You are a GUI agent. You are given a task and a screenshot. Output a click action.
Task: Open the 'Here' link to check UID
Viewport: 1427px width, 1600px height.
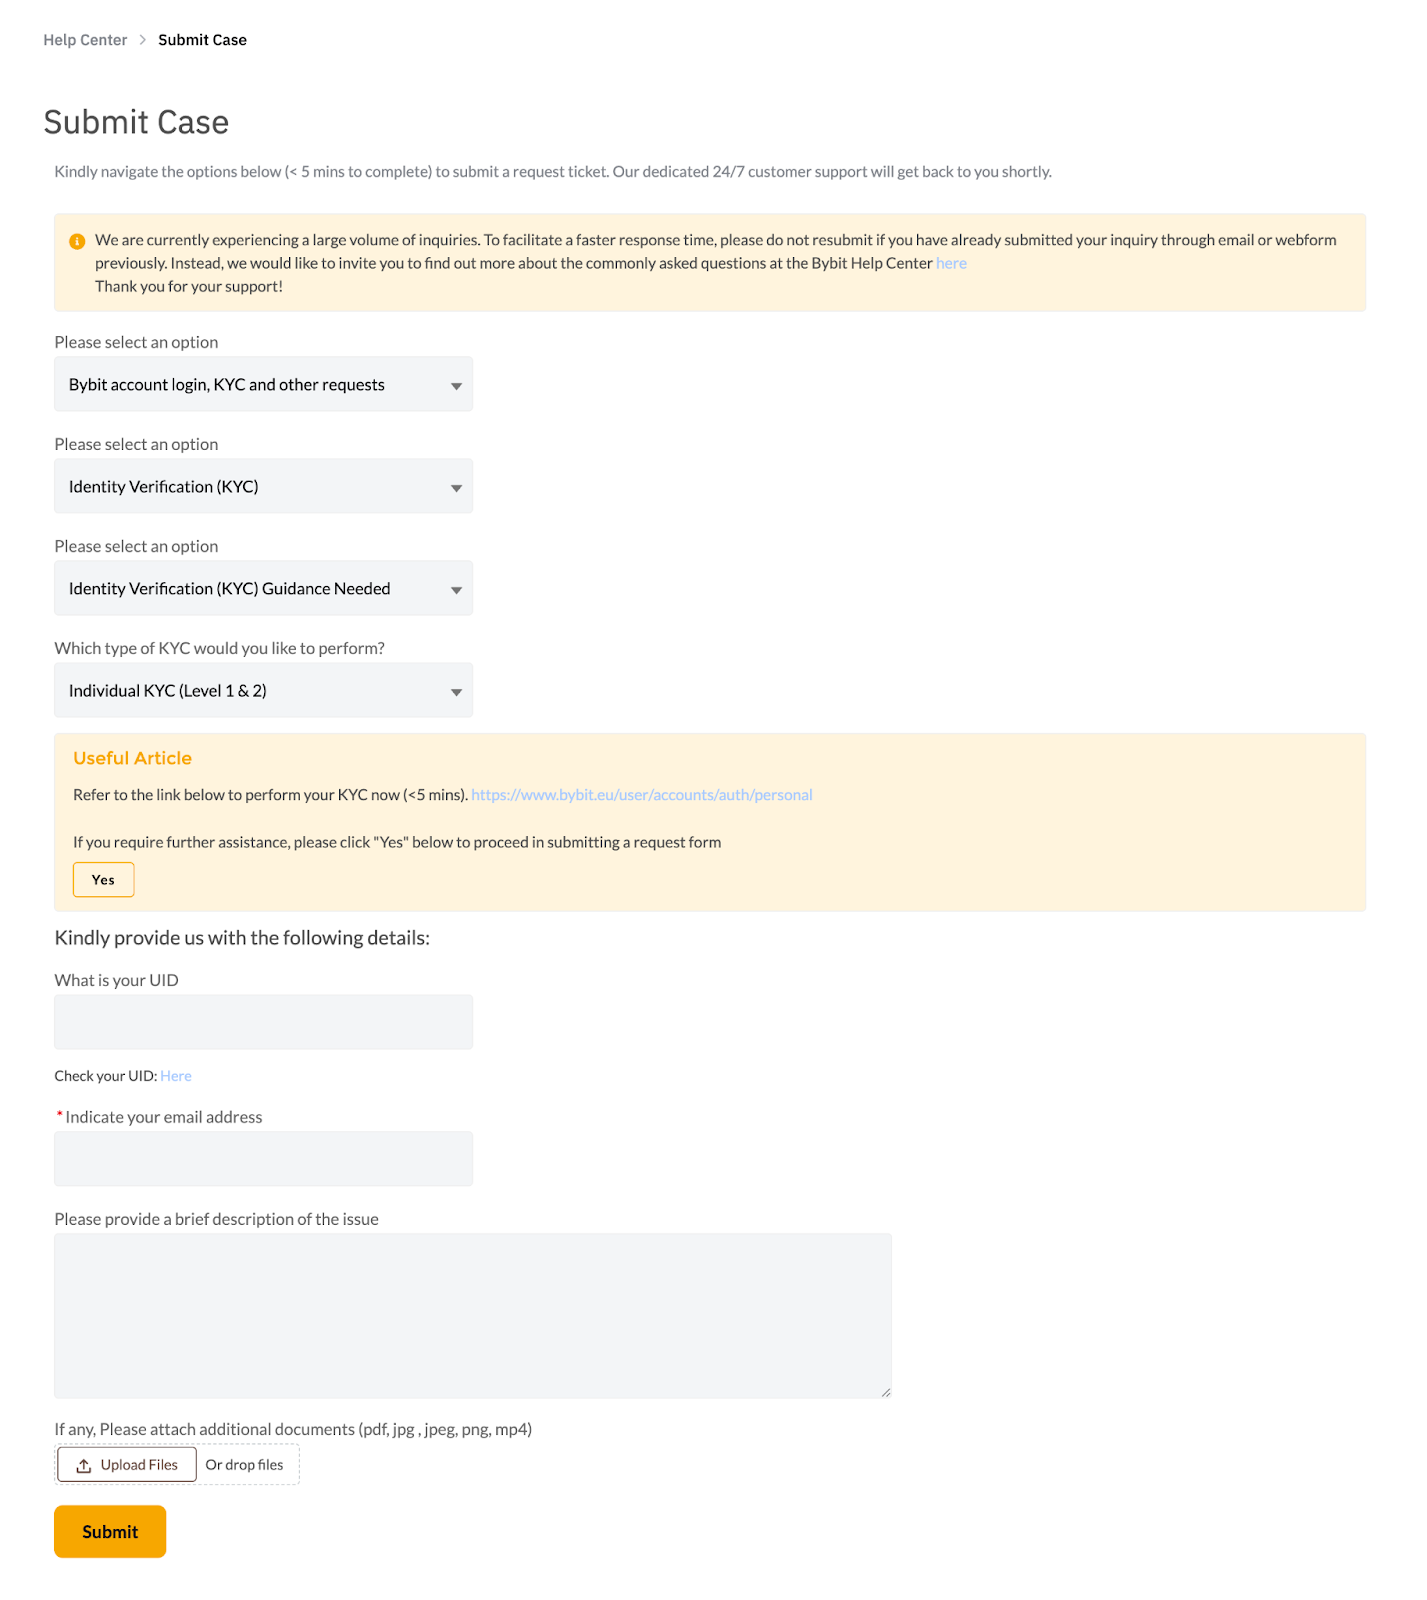(x=176, y=1076)
